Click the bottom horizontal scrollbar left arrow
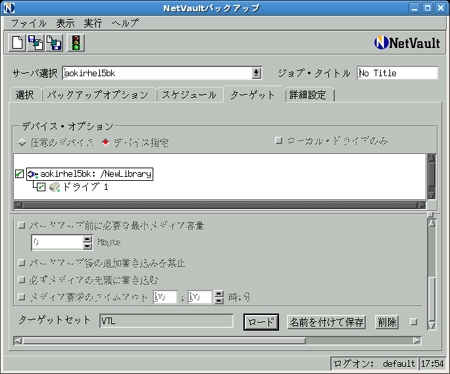This screenshot has width=450, height=374. tap(18, 341)
